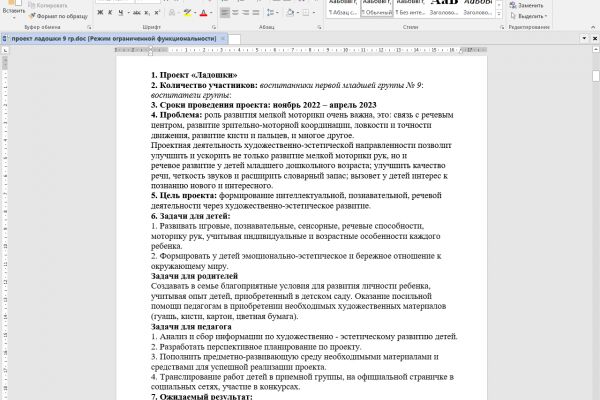The height and width of the screenshot is (400, 600).
Task: Click Копировать in the clipboard group
Action: [x=48, y=5]
